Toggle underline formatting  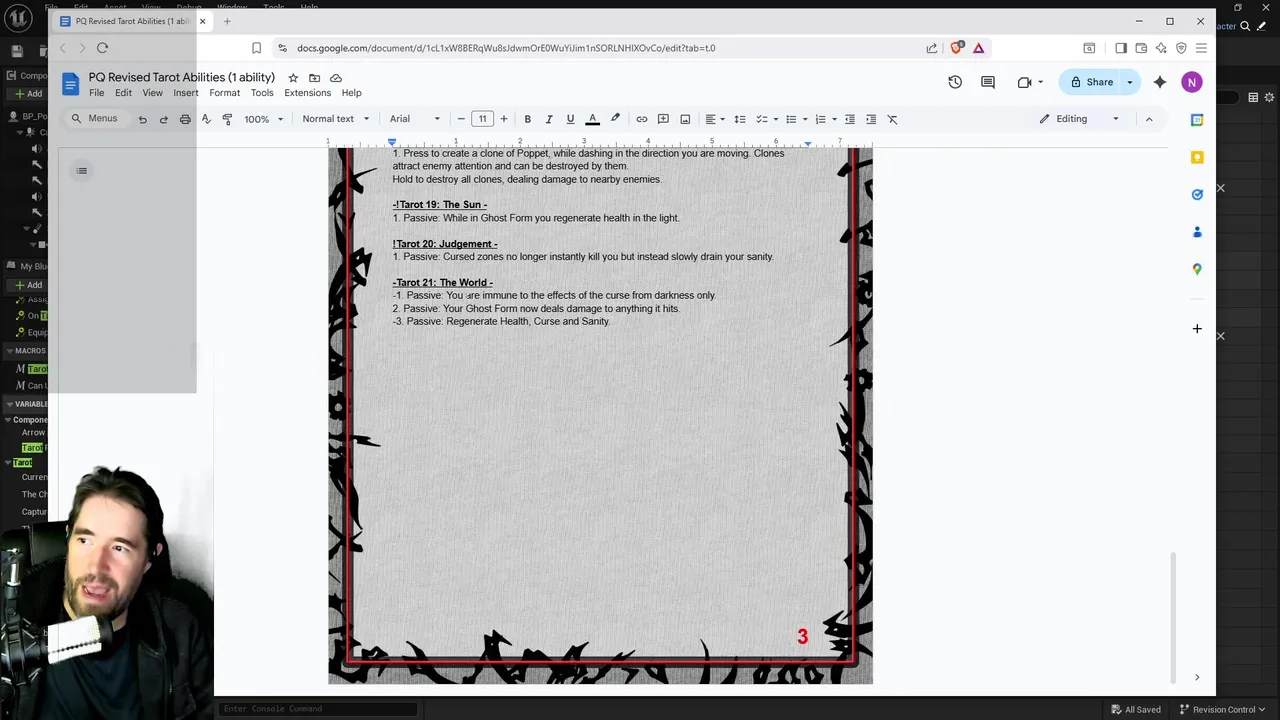pyautogui.click(x=570, y=119)
